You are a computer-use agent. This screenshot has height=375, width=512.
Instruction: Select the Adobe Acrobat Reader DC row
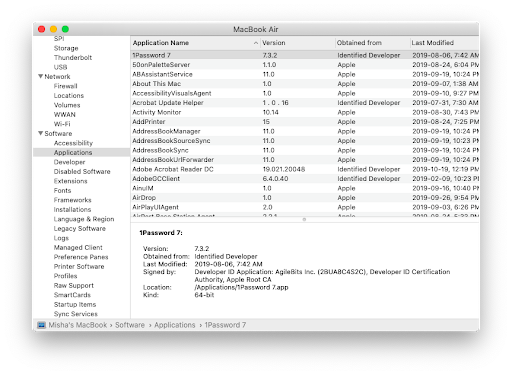click(x=305, y=169)
